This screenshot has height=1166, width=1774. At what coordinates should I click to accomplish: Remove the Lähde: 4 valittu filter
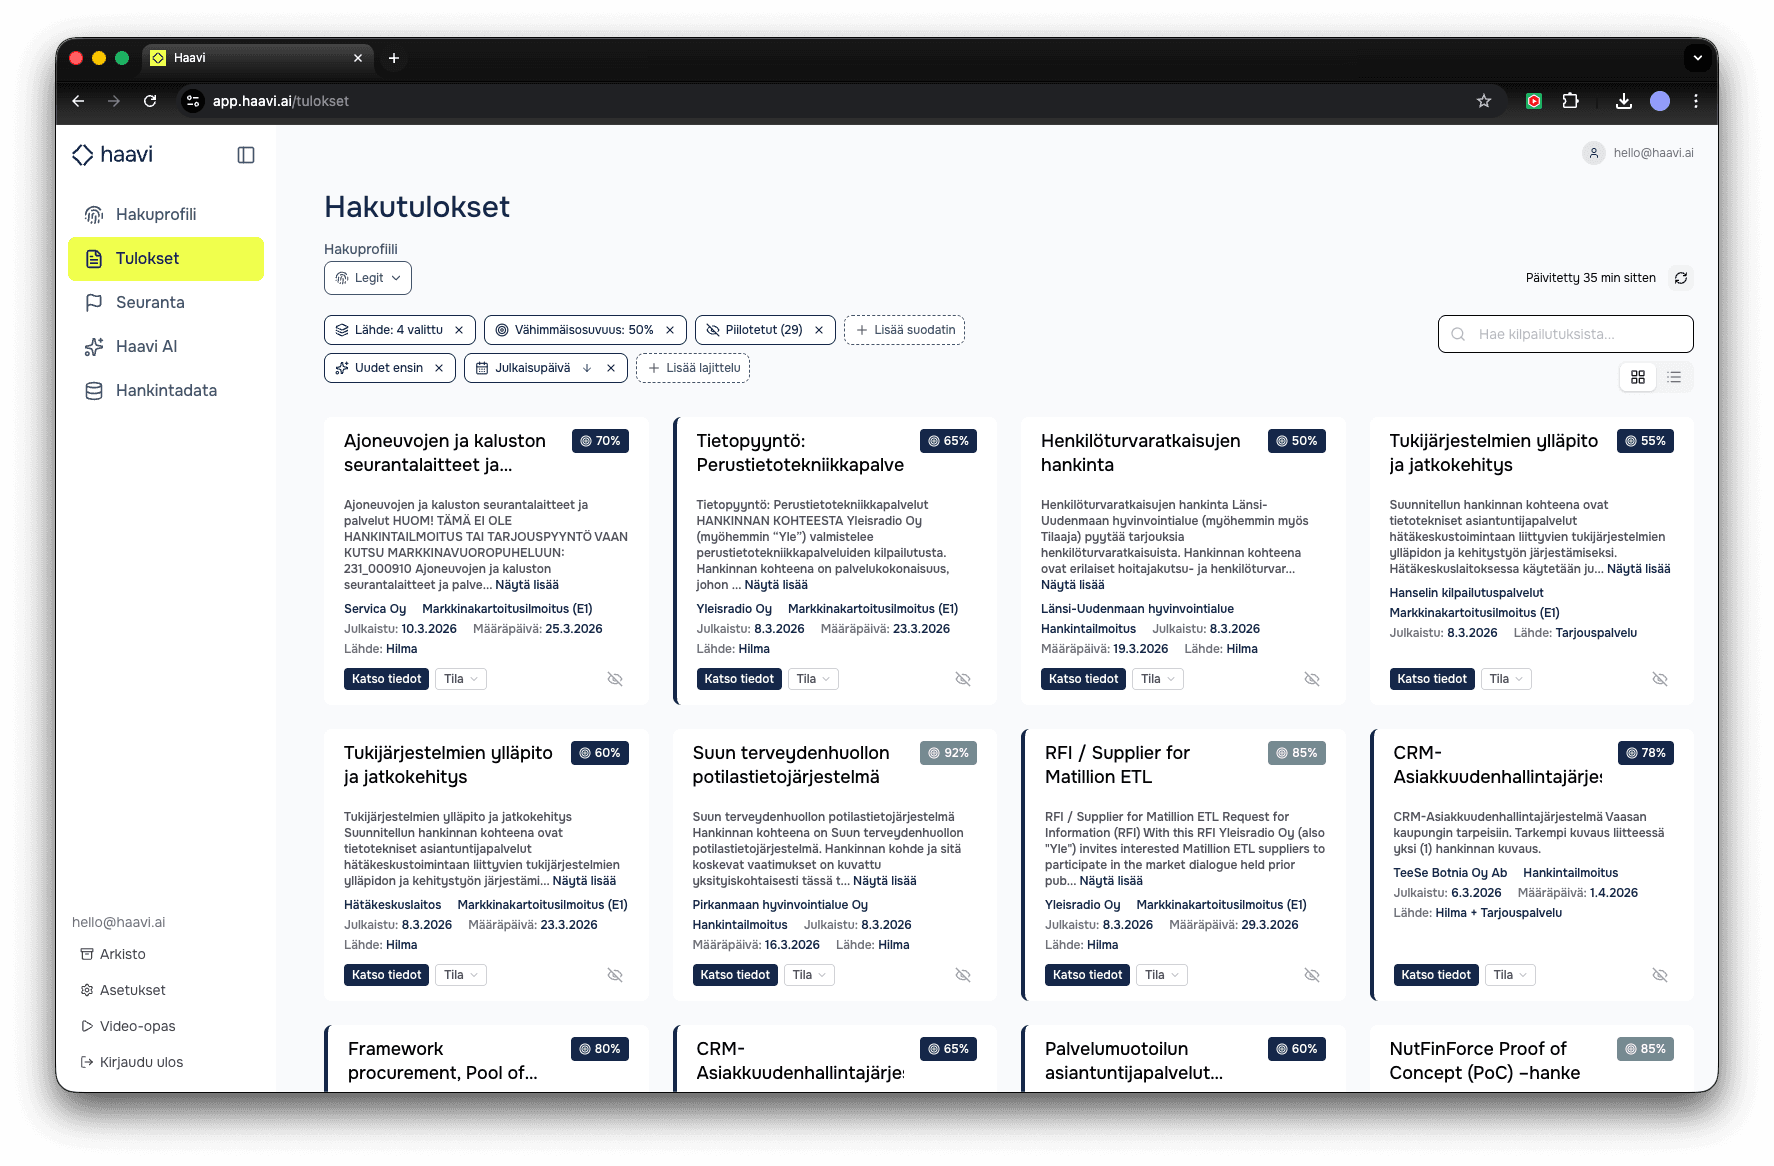click(459, 330)
